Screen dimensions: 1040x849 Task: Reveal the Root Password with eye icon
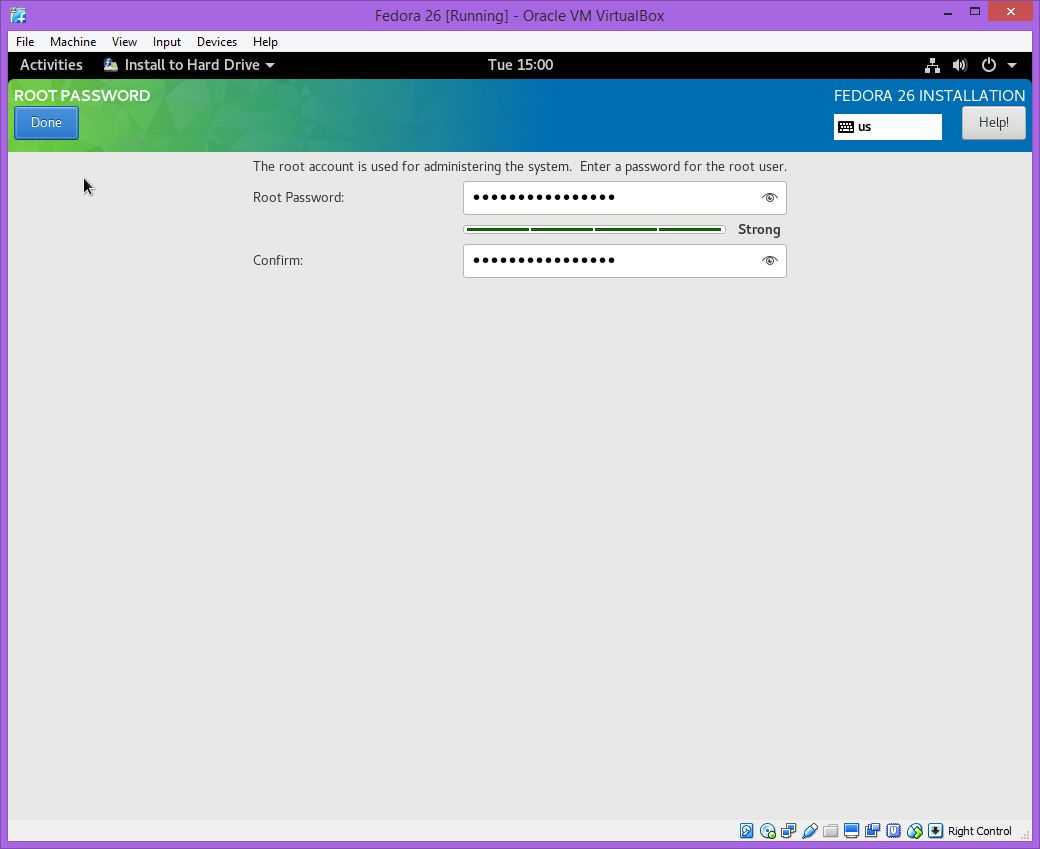pos(769,198)
